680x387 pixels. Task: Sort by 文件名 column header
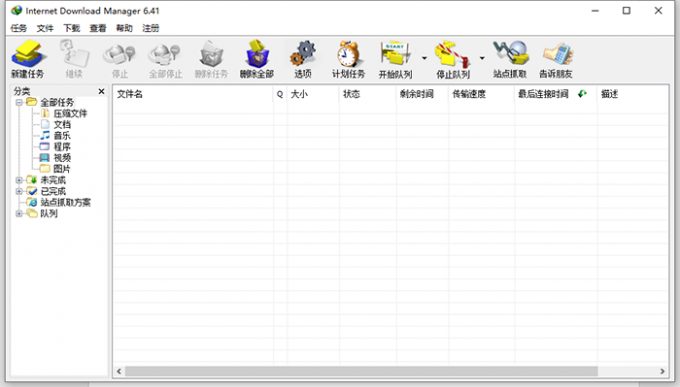tap(193, 94)
